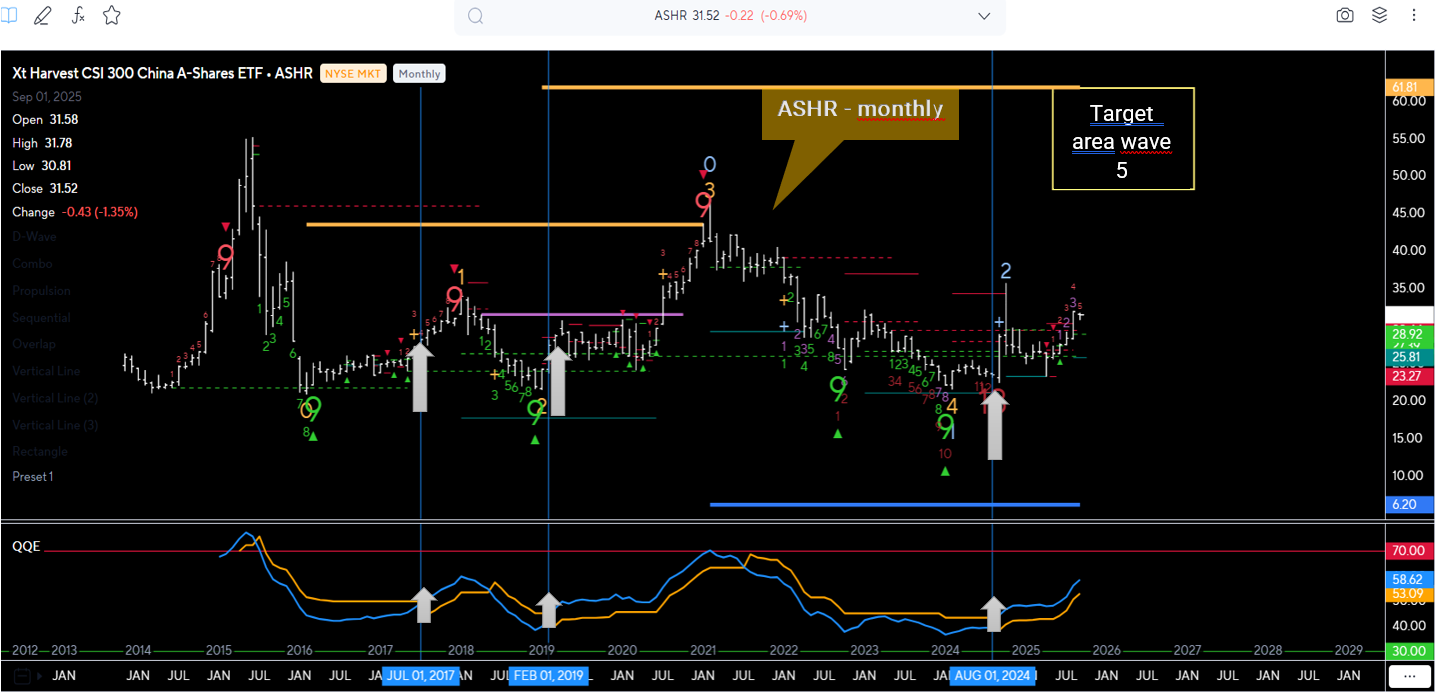
Task: Click the star favorites icon
Action: pos(112,16)
